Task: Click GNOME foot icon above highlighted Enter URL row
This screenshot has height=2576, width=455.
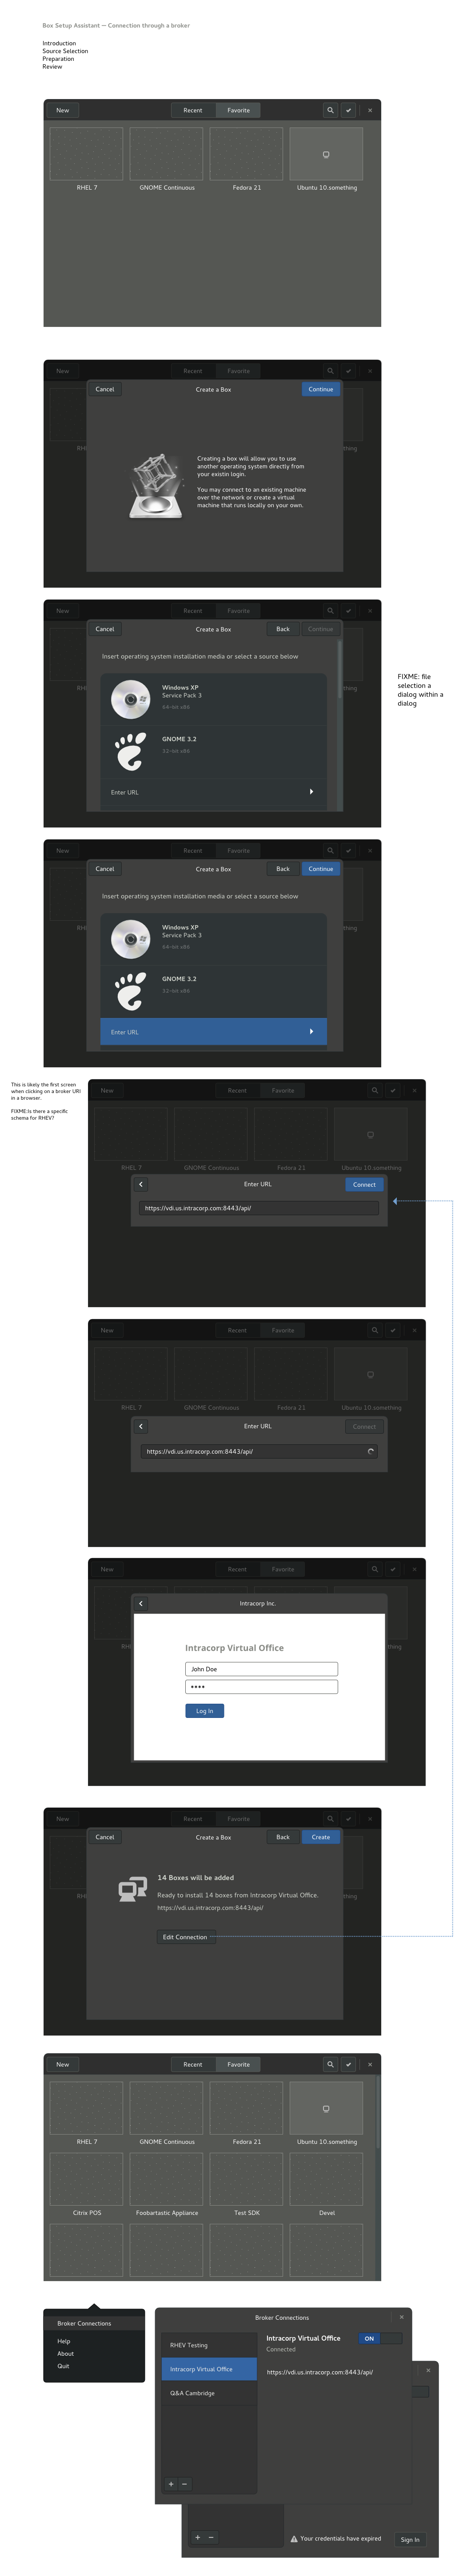Action: pyautogui.click(x=130, y=991)
